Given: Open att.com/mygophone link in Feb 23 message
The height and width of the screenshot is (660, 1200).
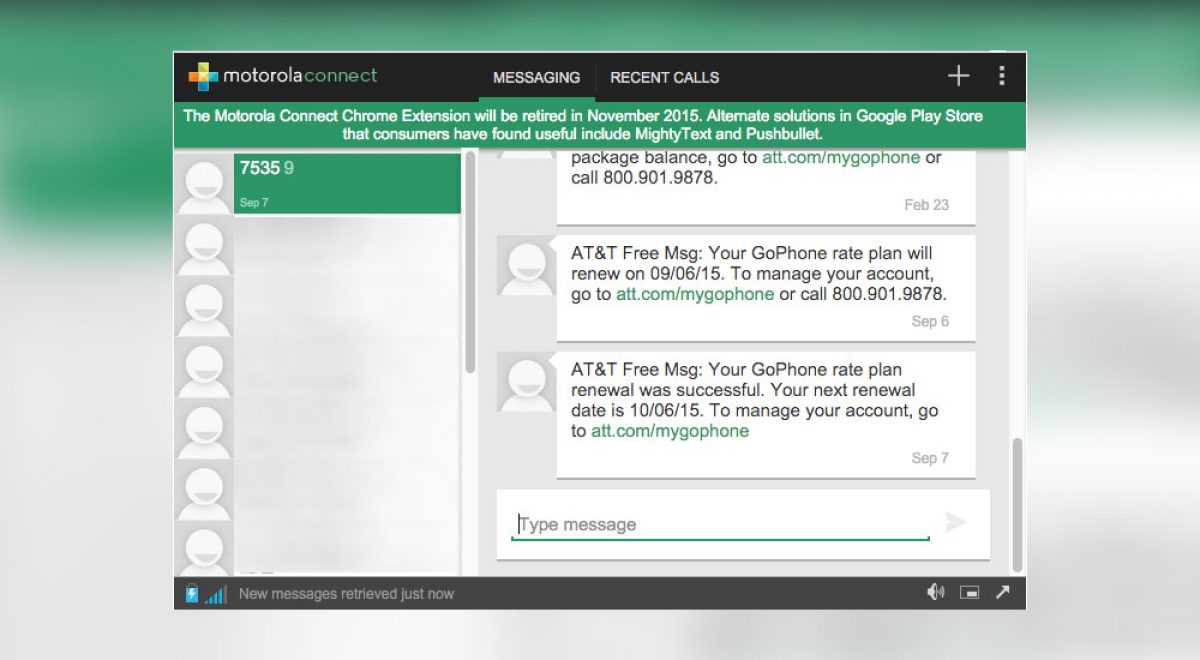Looking at the screenshot, I should (841, 157).
